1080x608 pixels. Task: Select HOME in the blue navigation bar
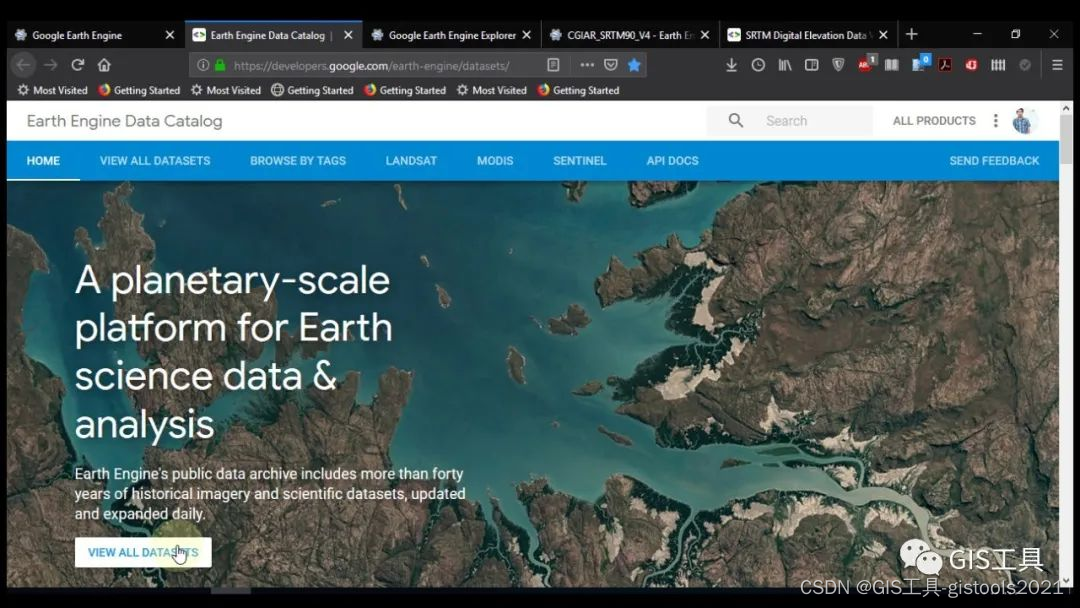tap(43, 160)
